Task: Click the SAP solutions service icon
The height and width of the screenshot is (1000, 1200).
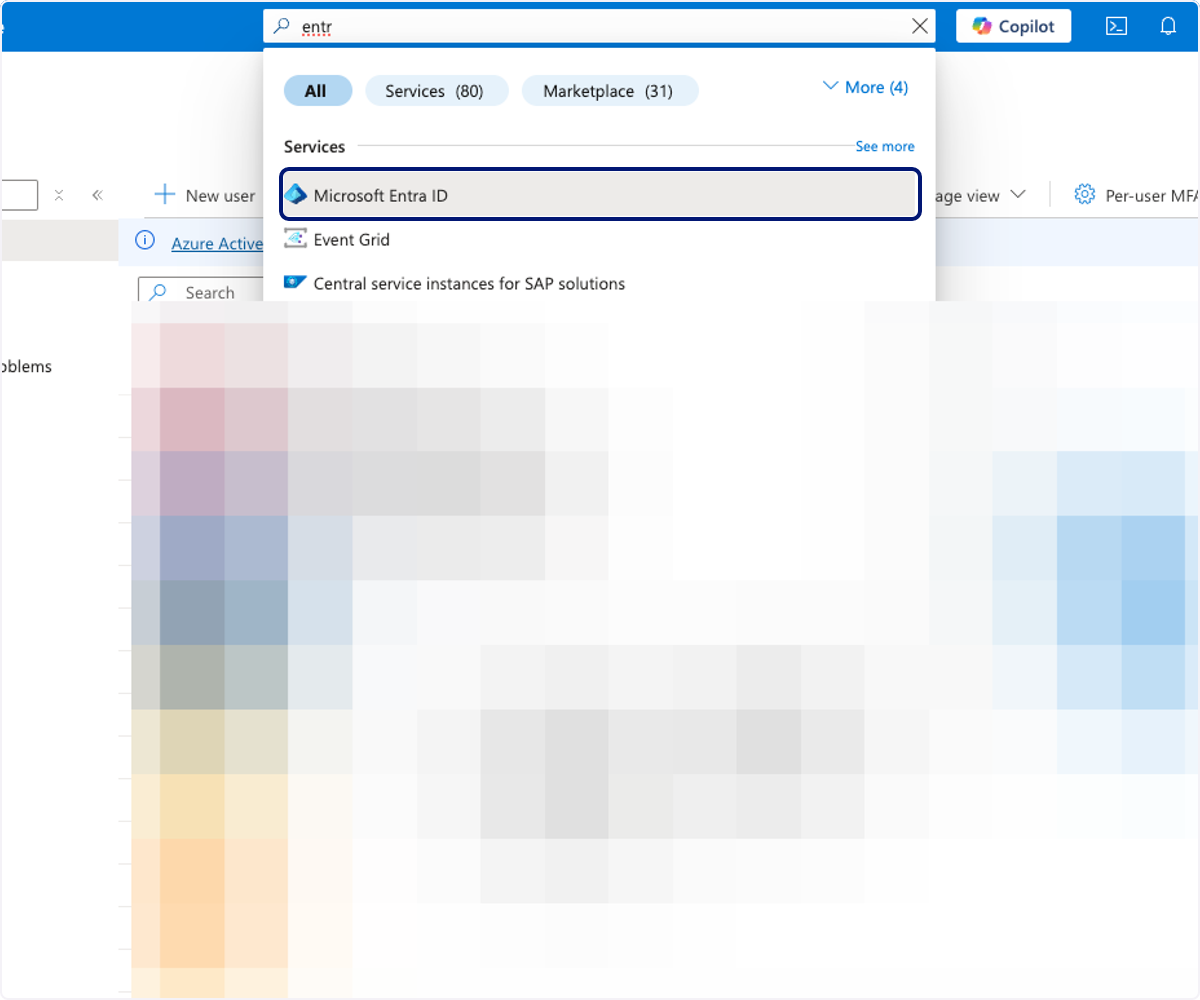Action: (295, 283)
